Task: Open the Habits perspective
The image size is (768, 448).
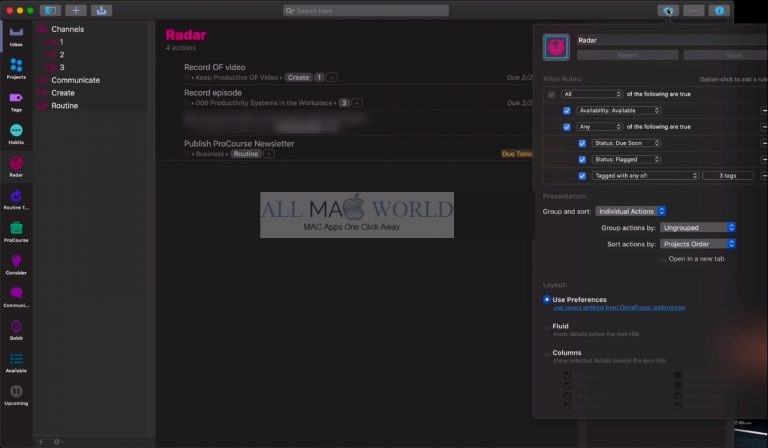Action: (16, 134)
